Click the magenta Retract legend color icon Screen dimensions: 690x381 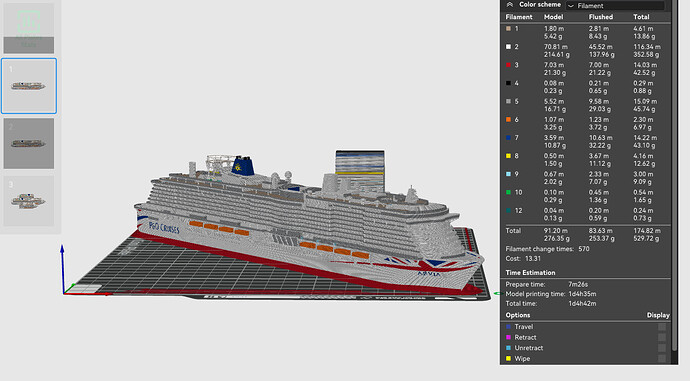pyautogui.click(x=509, y=337)
